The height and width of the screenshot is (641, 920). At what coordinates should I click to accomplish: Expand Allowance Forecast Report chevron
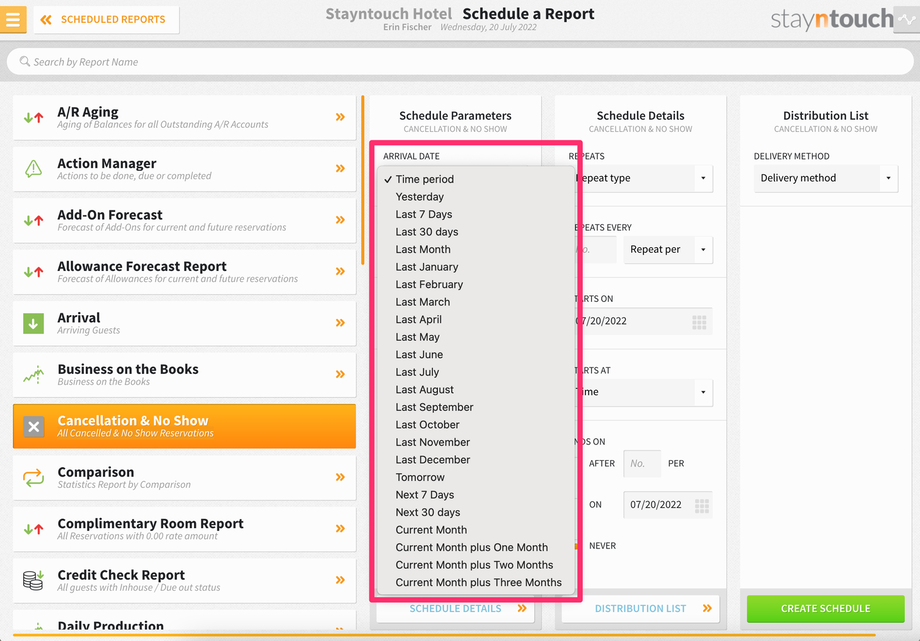click(x=340, y=271)
